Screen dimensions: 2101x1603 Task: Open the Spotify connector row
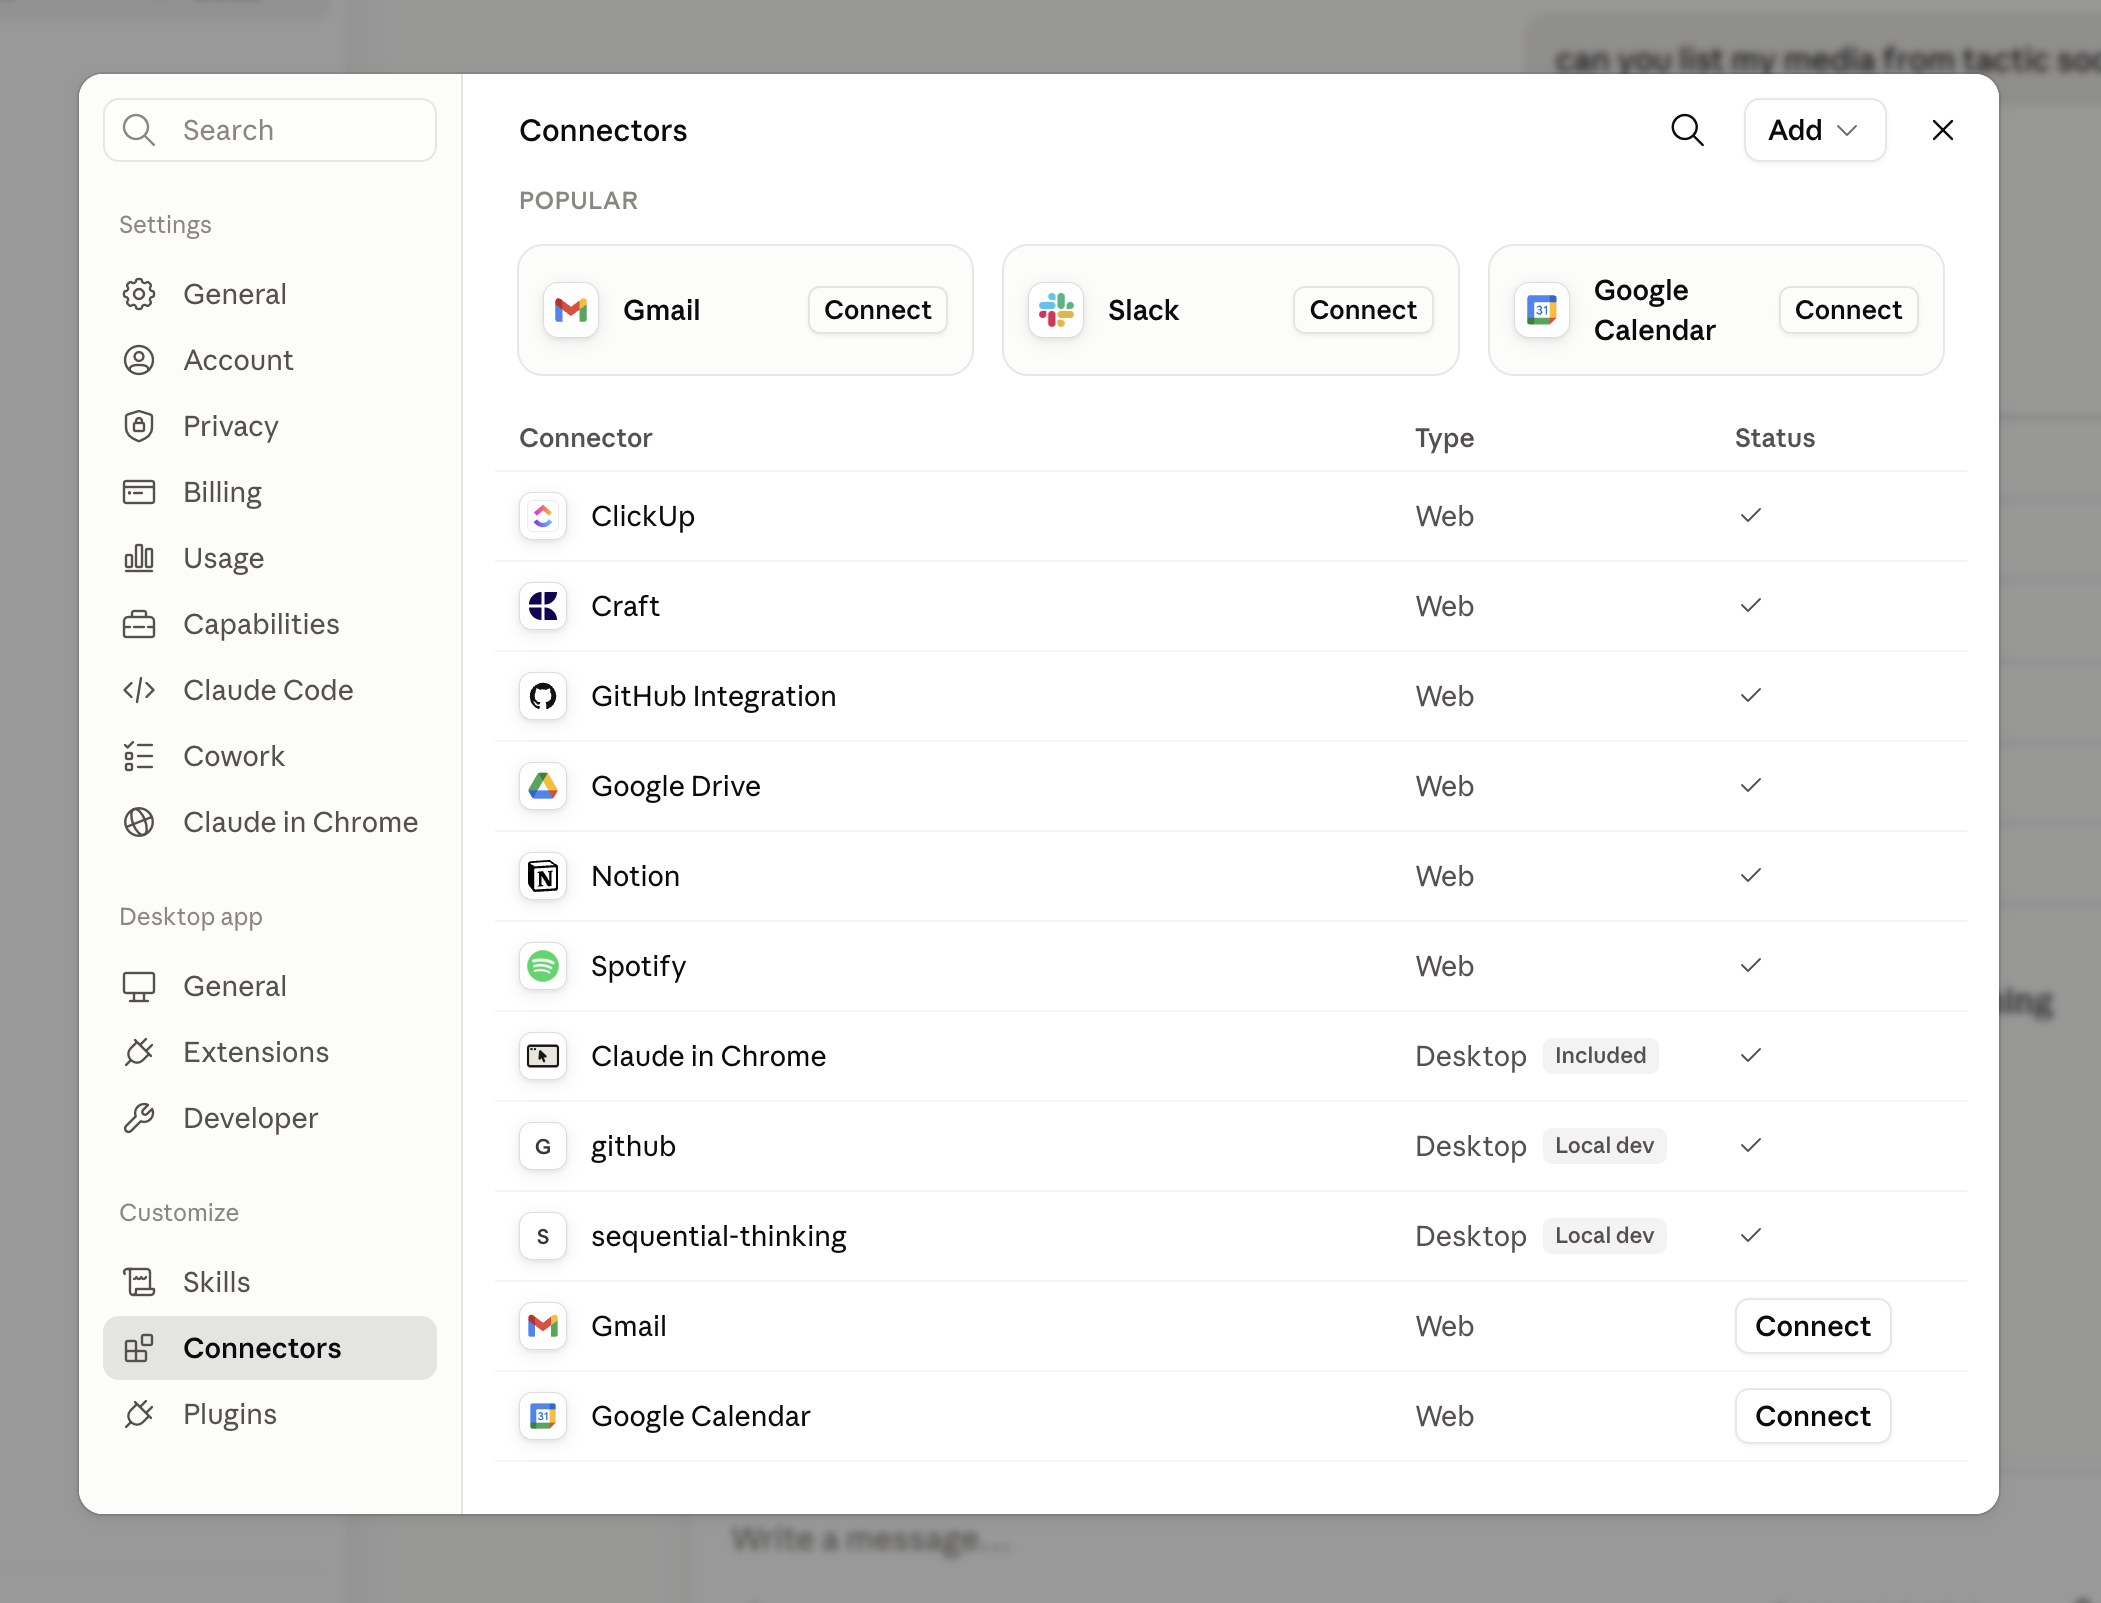[x=1230, y=966]
